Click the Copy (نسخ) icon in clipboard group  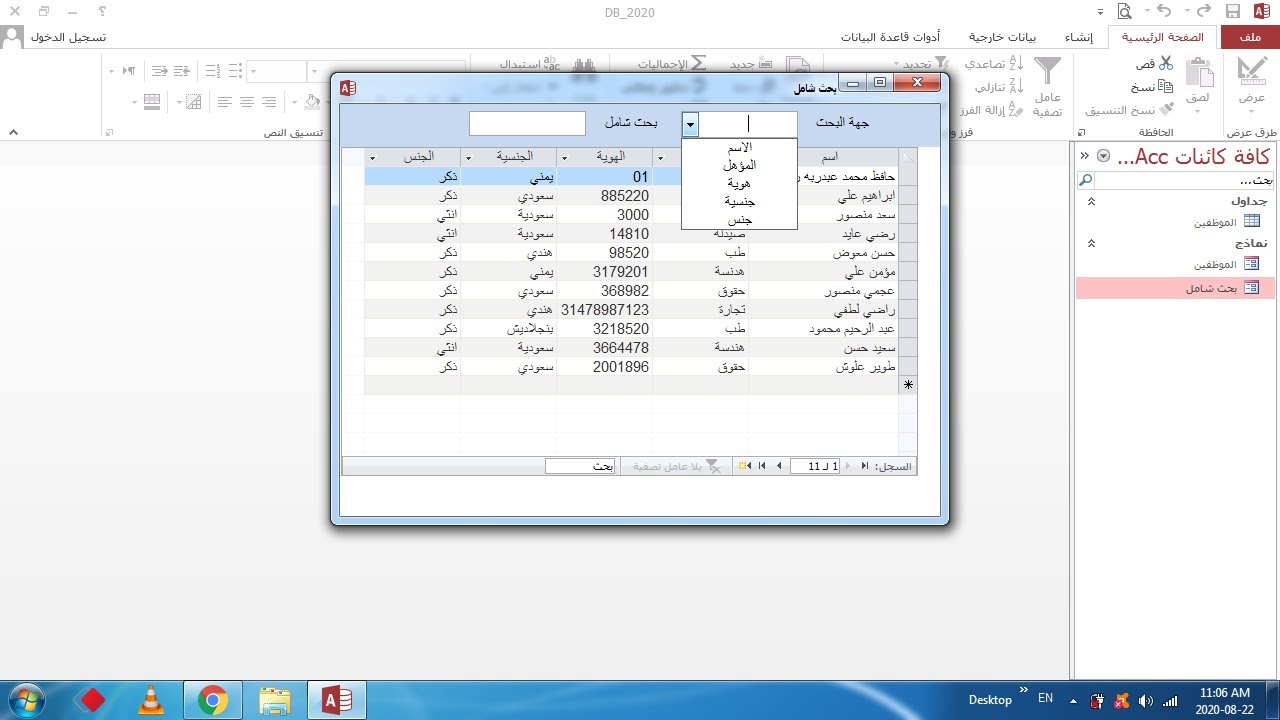(1166, 87)
